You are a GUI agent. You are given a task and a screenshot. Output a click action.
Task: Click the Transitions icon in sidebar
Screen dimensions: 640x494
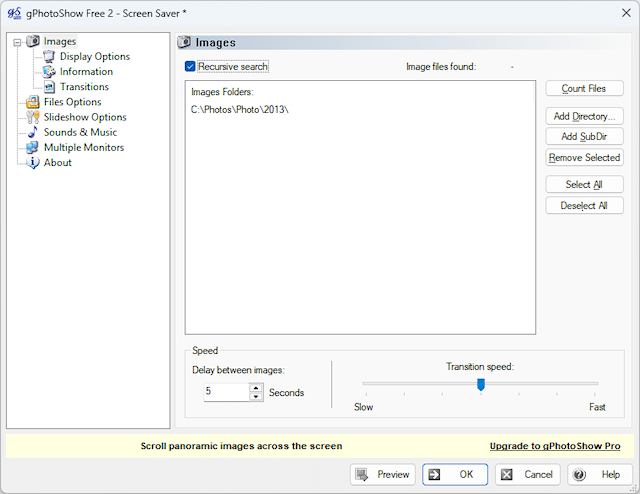point(49,87)
